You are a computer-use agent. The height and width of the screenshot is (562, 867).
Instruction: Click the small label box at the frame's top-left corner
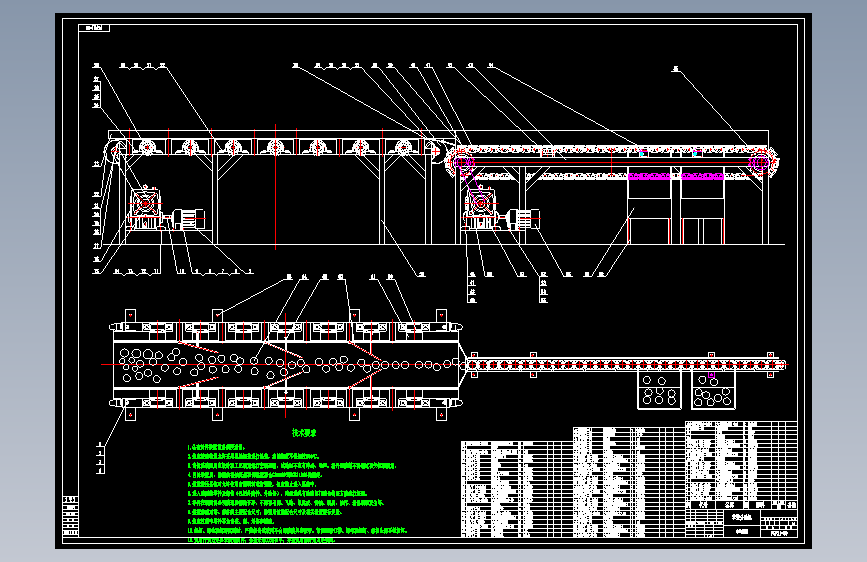point(94,28)
